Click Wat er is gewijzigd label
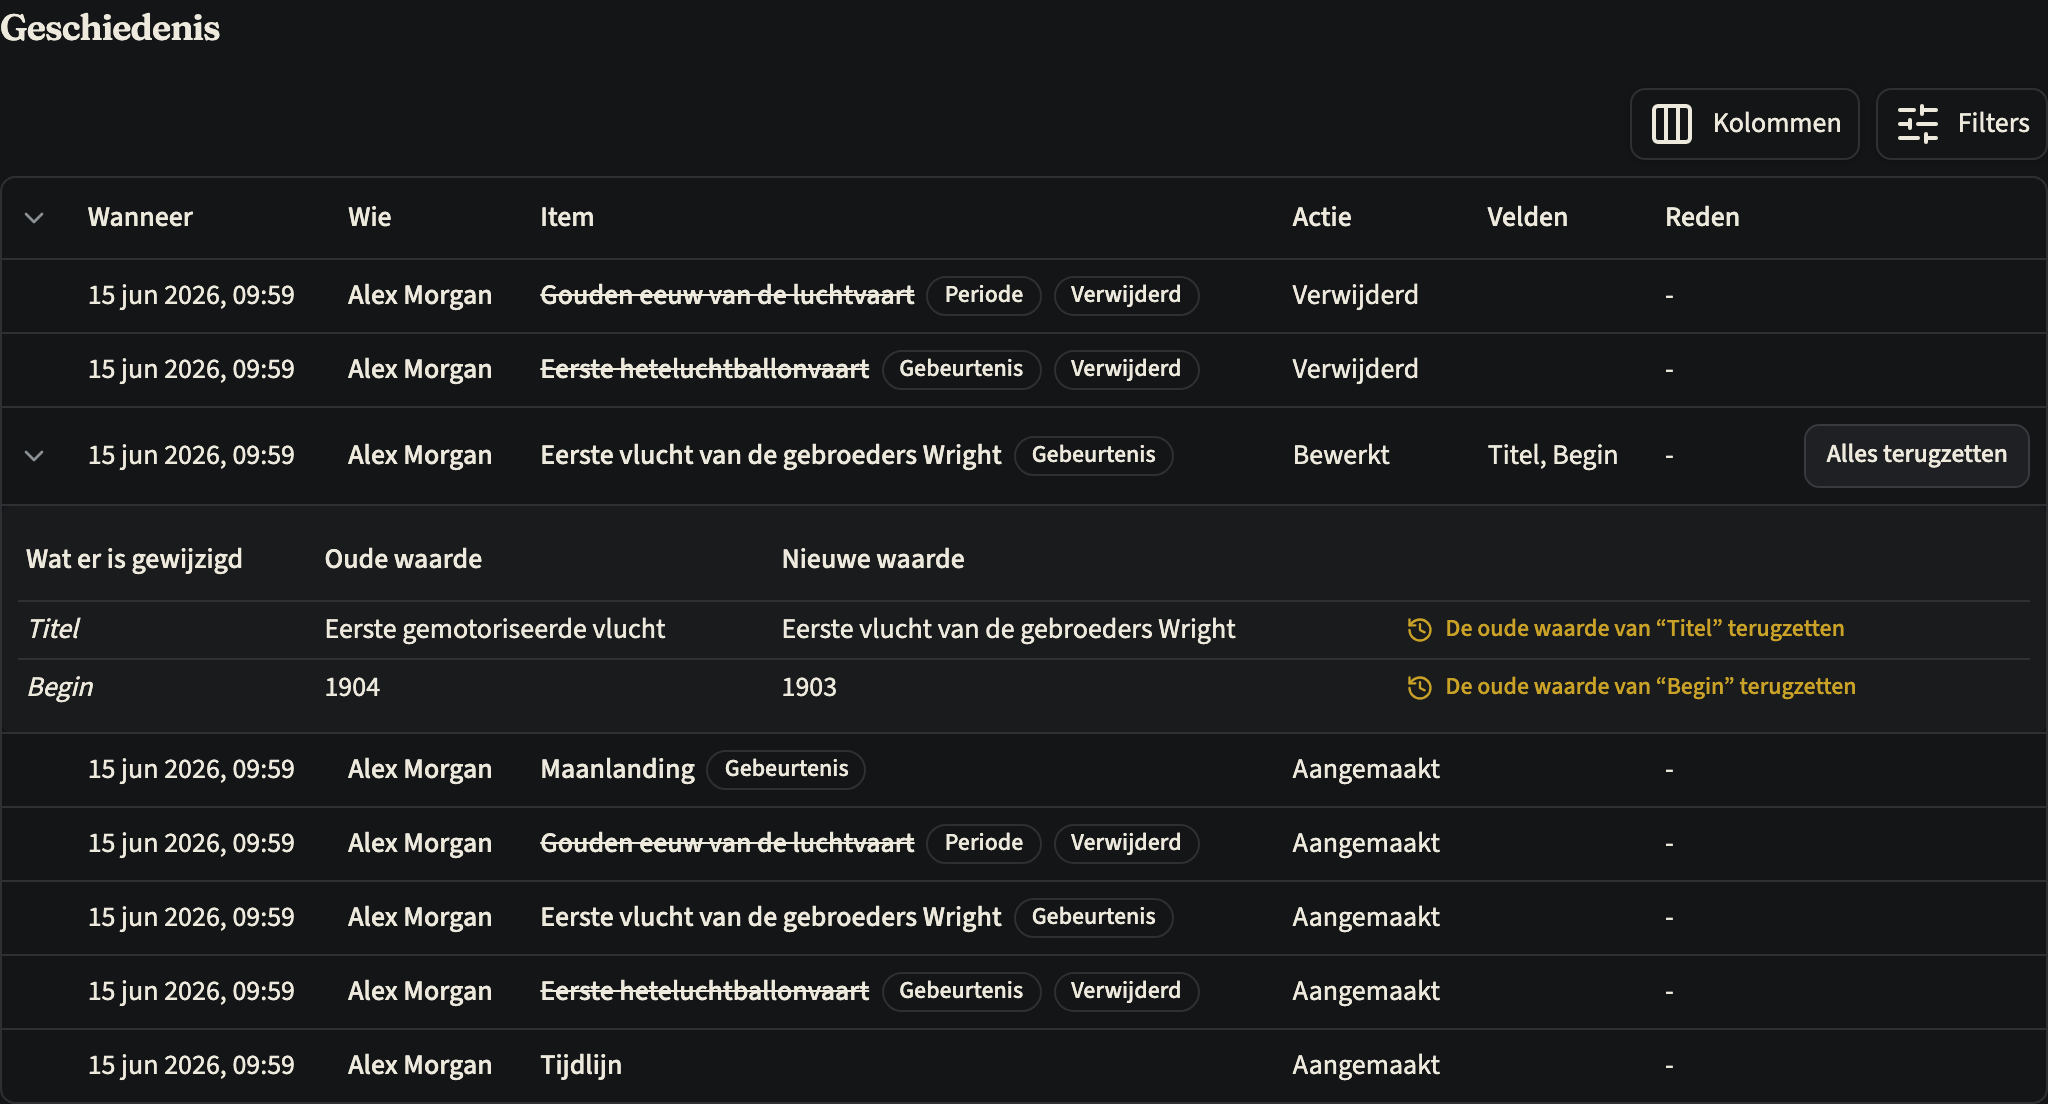The height and width of the screenshot is (1104, 2048). pyautogui.click(x=134, y=559)
